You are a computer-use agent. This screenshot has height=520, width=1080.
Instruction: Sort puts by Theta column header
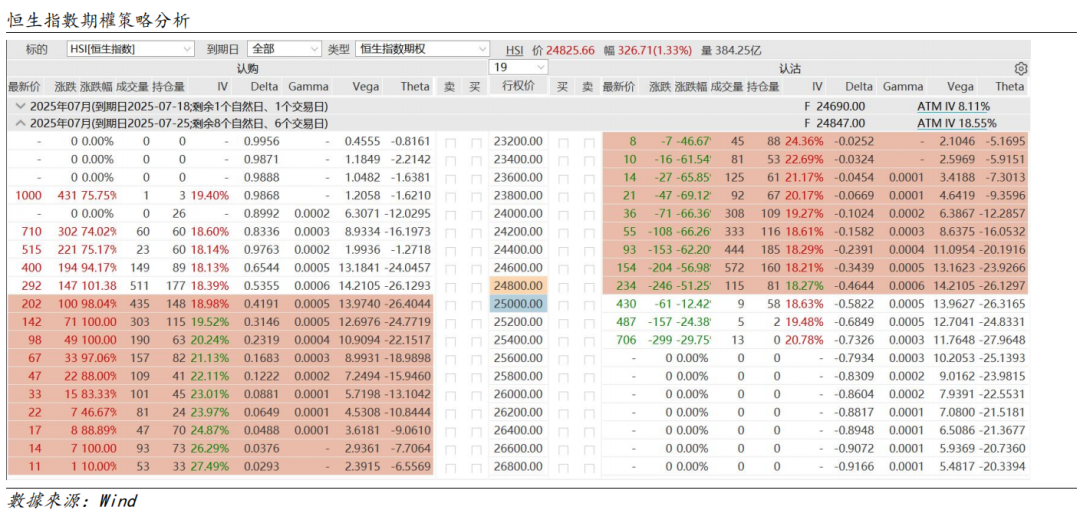(x=1010, y=86)
